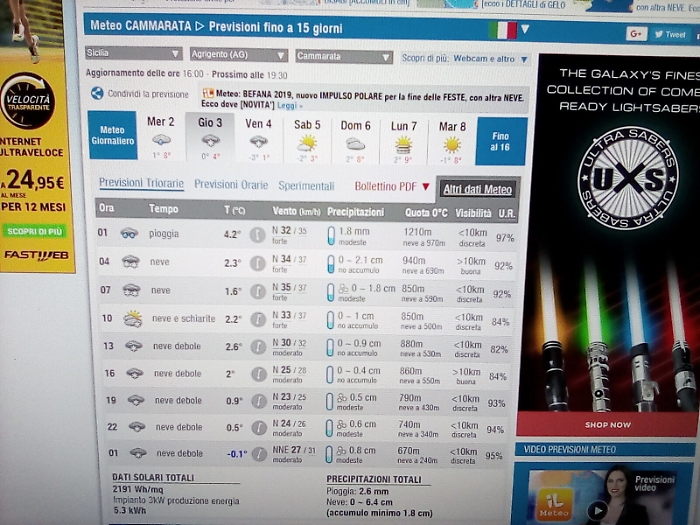The image size is (700, 525).
Task: Click the snow icon in hour 04 row
Action: tap(130, 263)
